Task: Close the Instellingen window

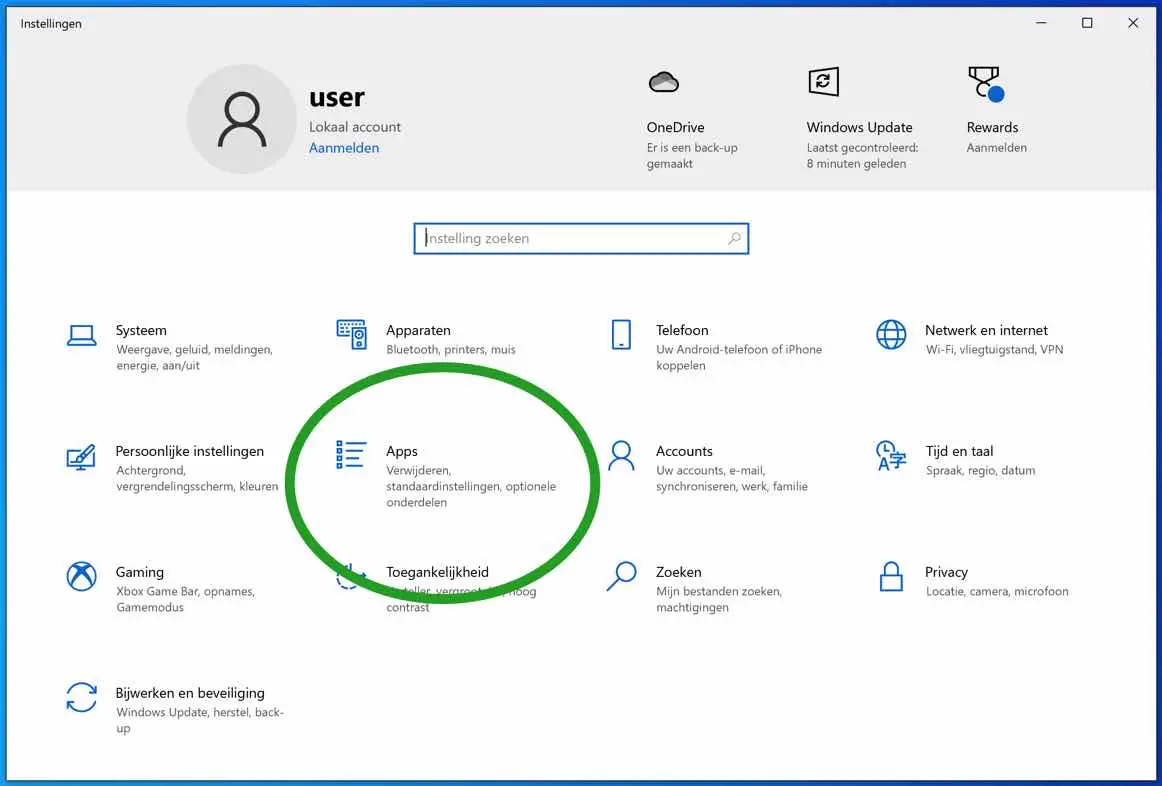Action: pyautogui.click(x=1133, y=23)
